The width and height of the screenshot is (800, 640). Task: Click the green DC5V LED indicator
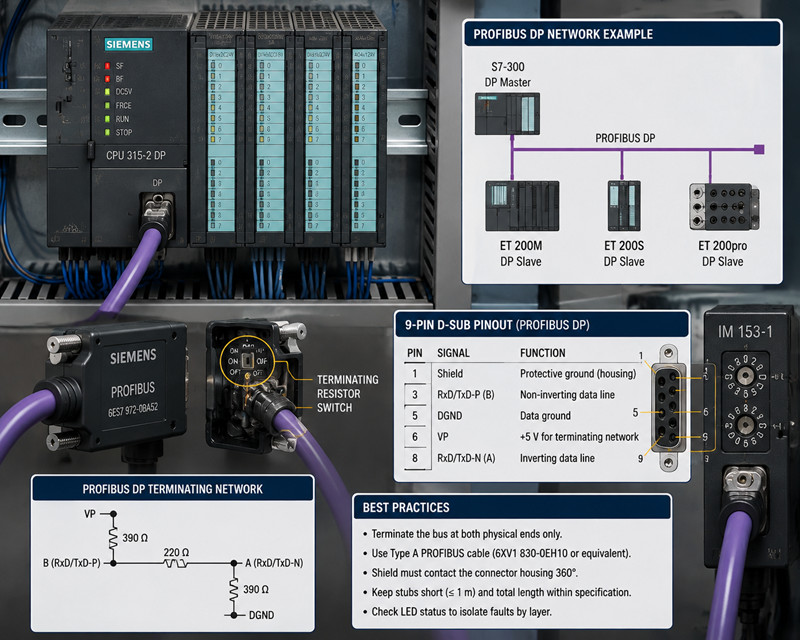coord(108,92)
